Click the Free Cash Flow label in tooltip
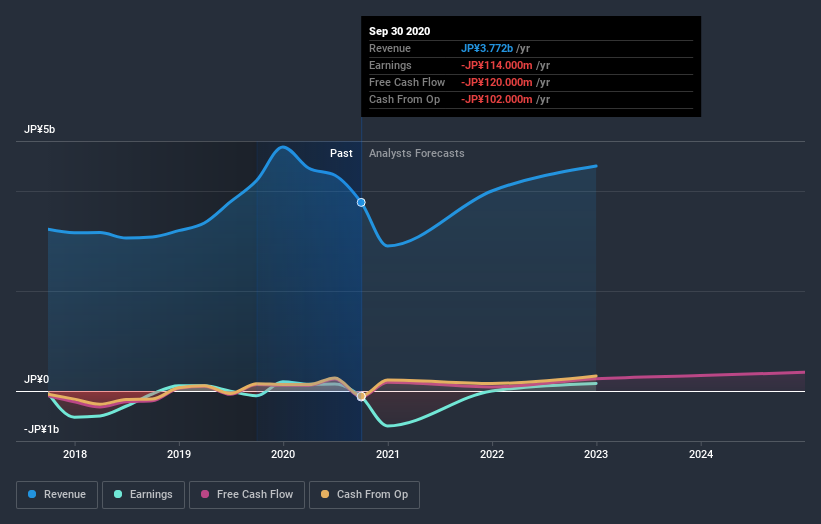Image resolution: width=821 pixels, height=524 pixels. pyautogui.click(x=407, y=82)
